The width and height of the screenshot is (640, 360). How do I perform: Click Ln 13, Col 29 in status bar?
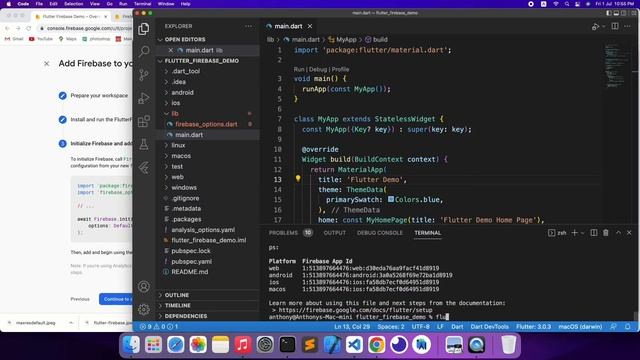352,327
